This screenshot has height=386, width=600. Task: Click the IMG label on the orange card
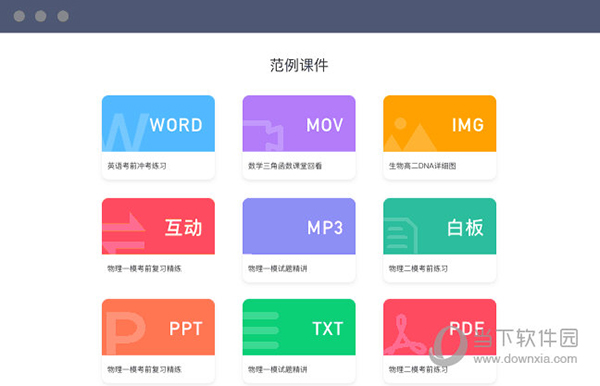[x=468, y=125]
